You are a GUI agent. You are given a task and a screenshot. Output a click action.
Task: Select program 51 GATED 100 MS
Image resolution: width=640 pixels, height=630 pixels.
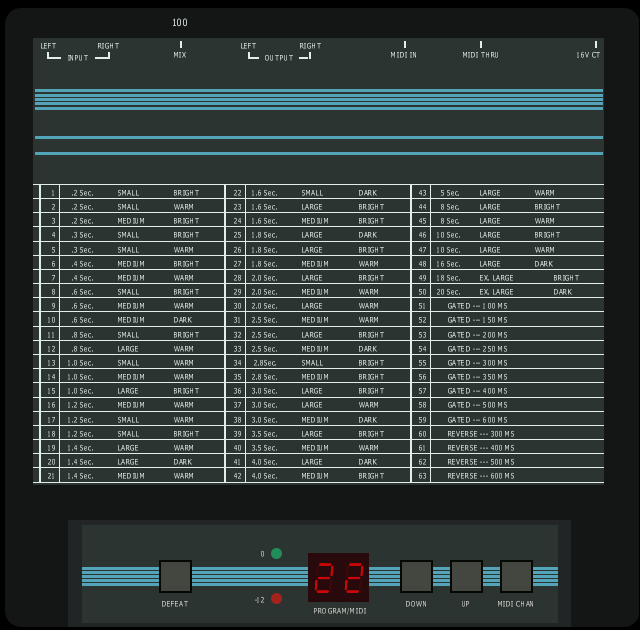coord(508,306)
